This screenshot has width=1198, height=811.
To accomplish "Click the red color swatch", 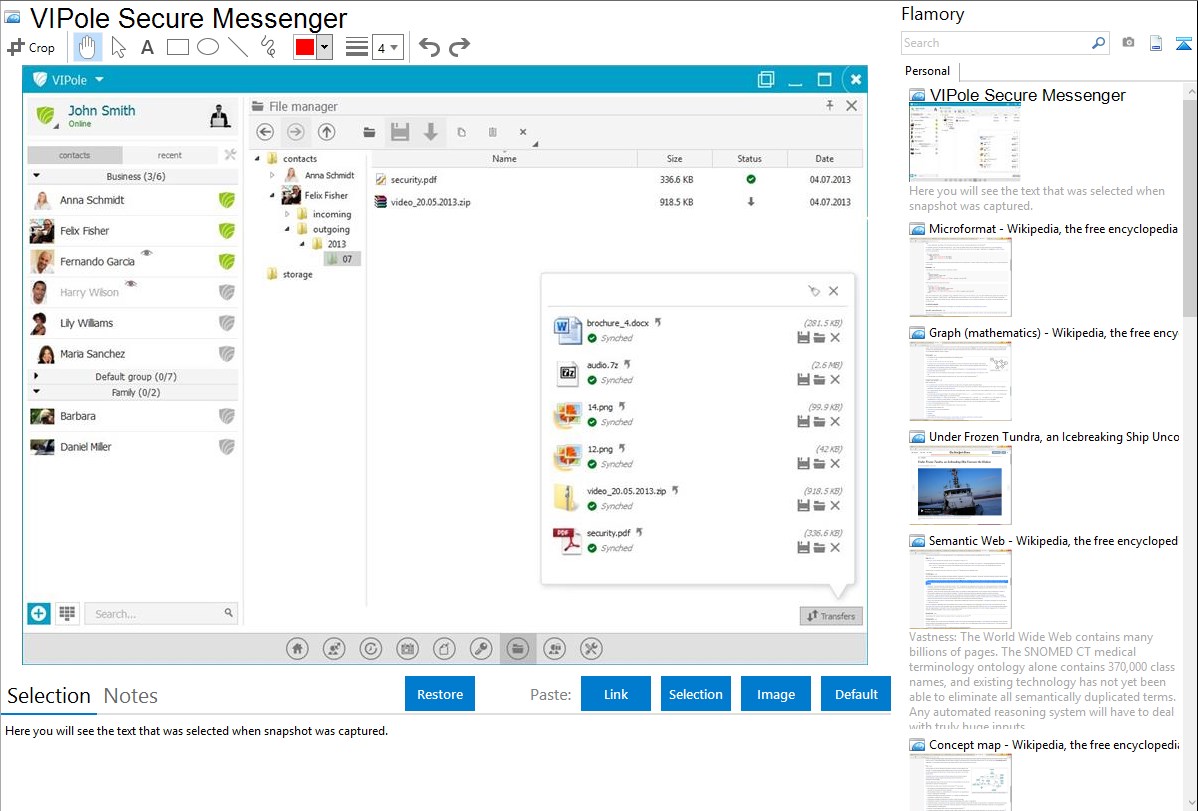I will point(305,47).
